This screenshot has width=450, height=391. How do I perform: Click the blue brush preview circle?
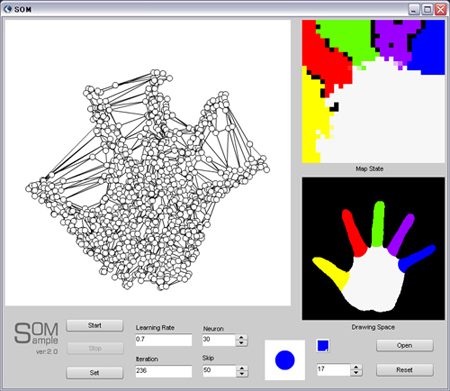click(x=285, y=360)
